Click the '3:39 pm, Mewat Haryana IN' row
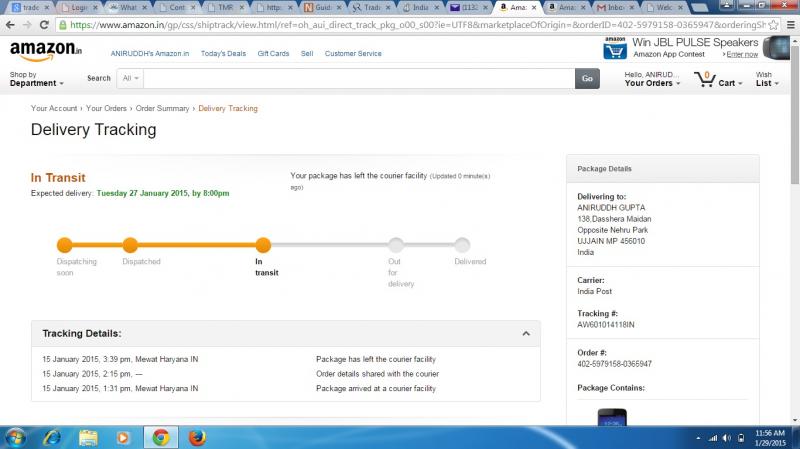 coord(286,359)
